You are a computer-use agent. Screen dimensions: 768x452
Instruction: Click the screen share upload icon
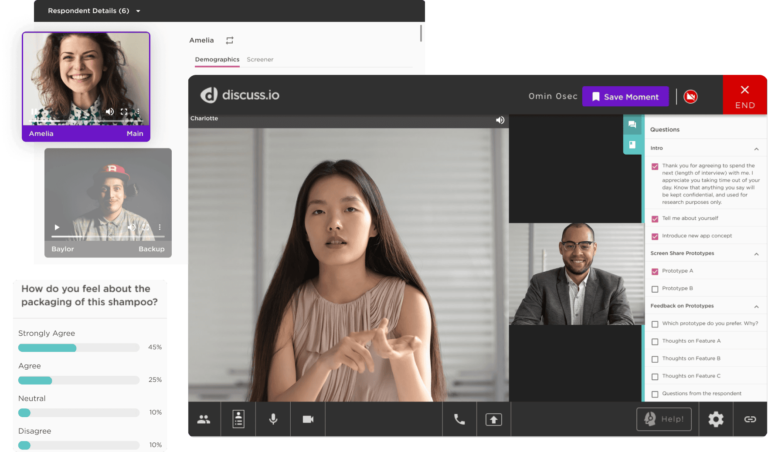493,419
